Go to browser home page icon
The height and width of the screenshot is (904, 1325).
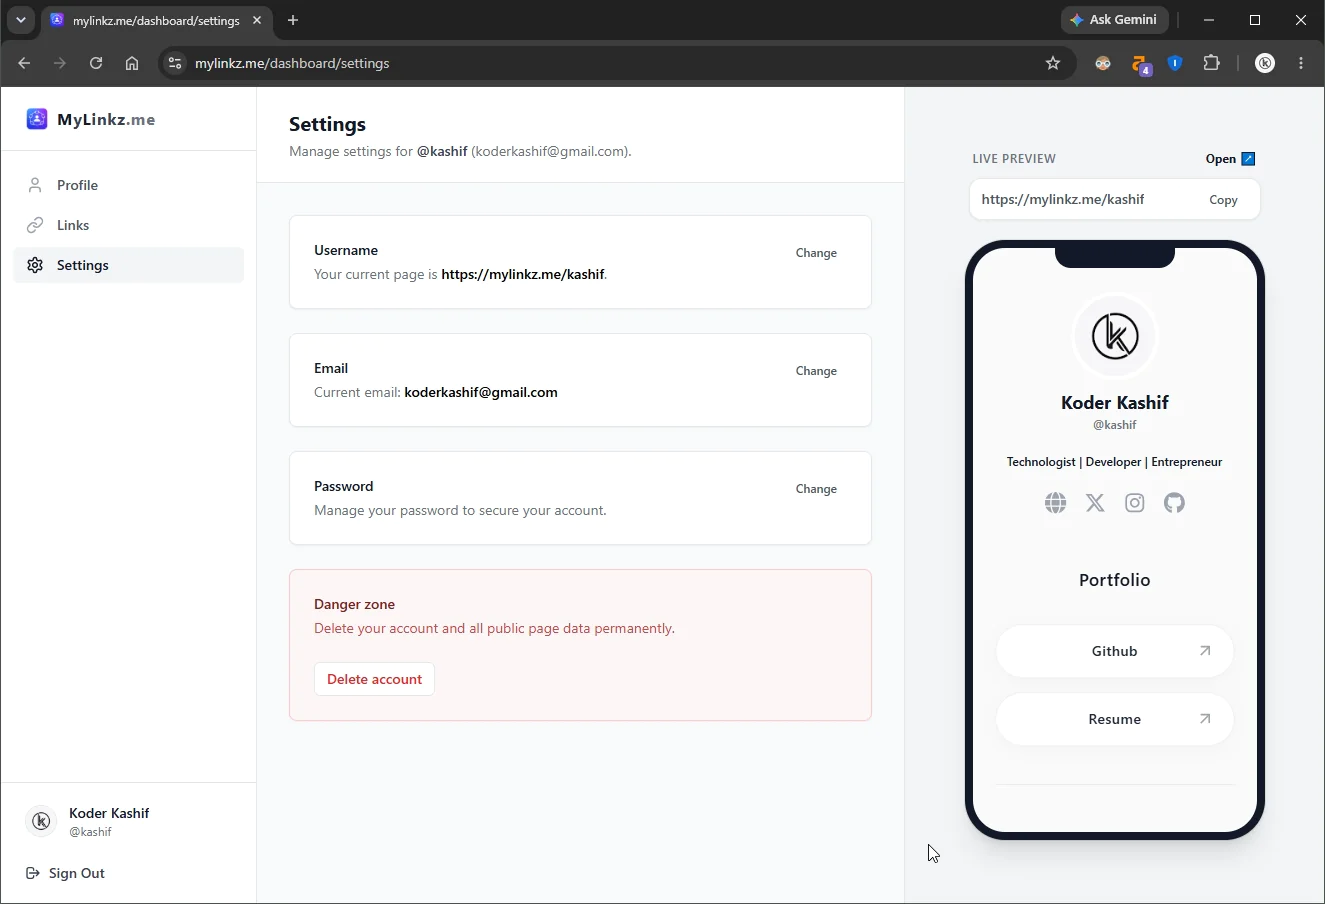click(x=132, y=63)
